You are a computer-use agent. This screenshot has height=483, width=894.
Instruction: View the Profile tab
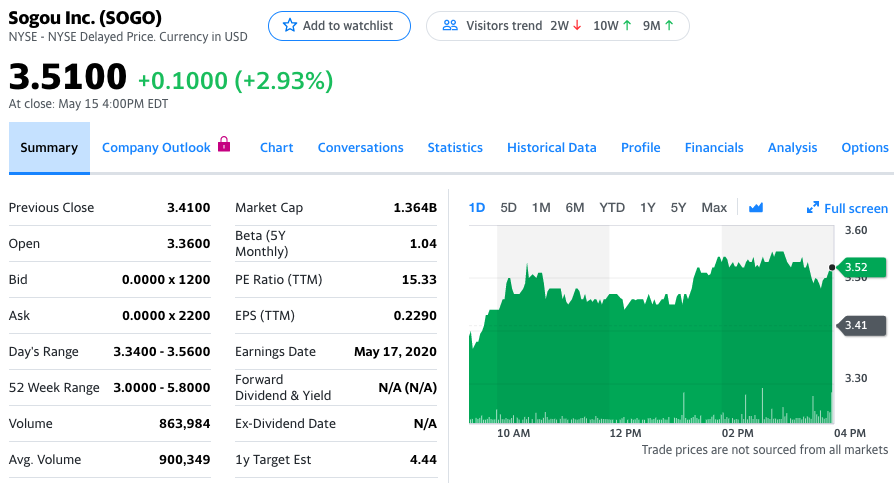click(x=641, y=148)
